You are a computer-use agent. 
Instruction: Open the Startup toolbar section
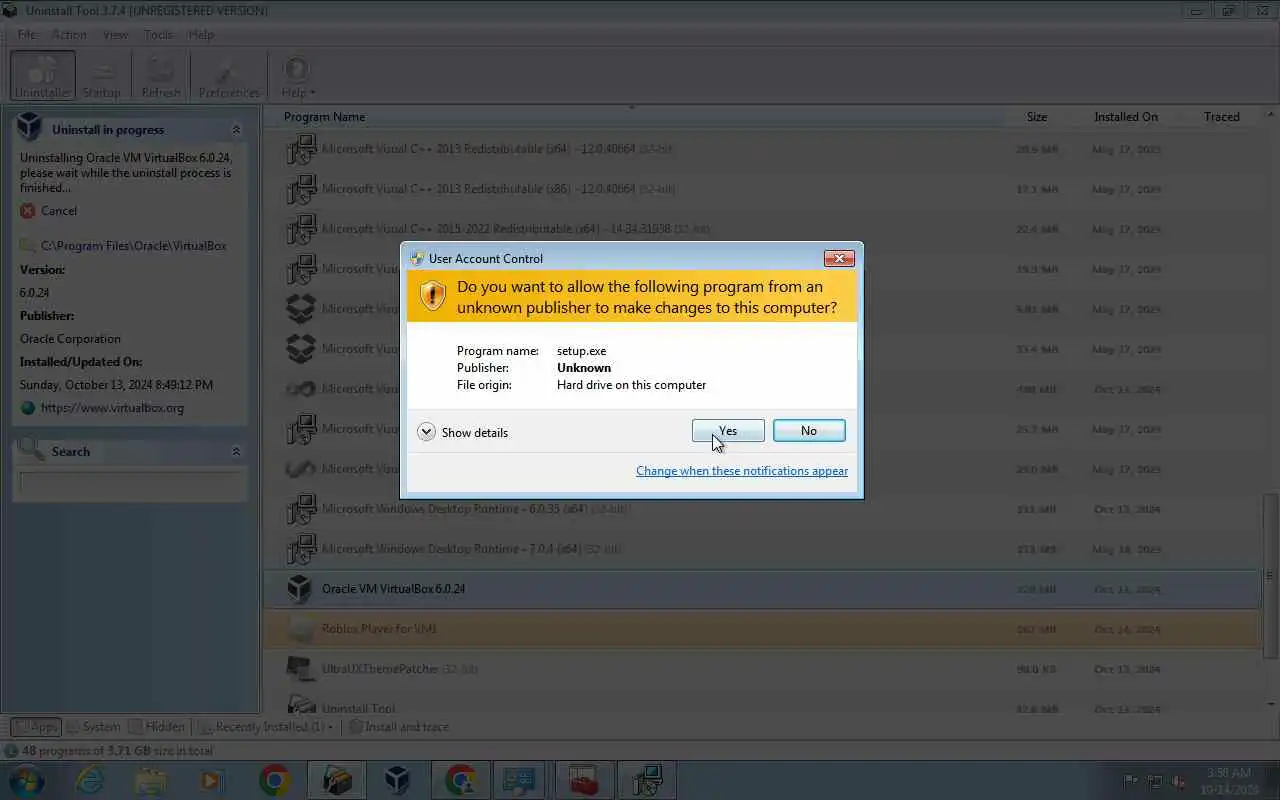(x=101, y=76)
